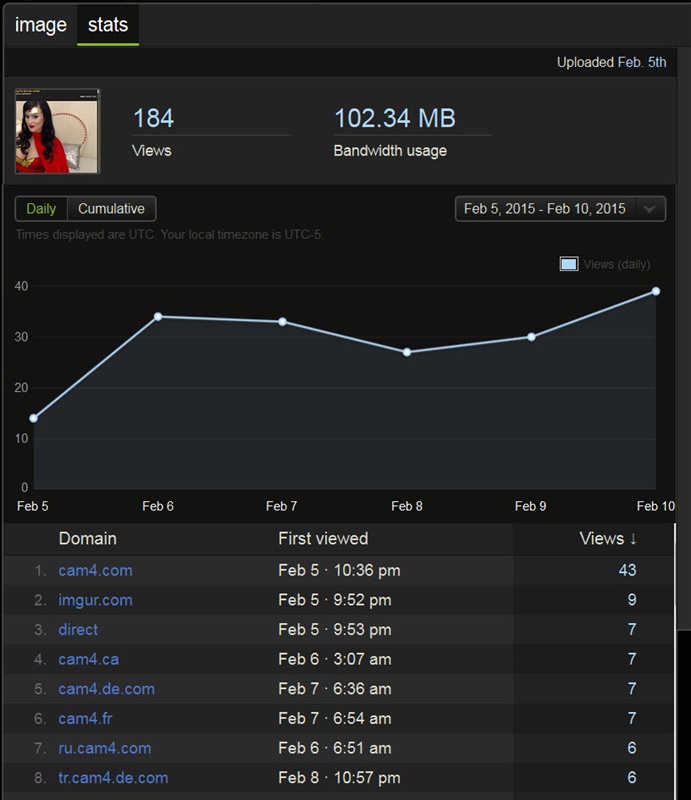Click the Views (daily) legend label
This screenshot has height=800, width=691.
pos(616,264)
